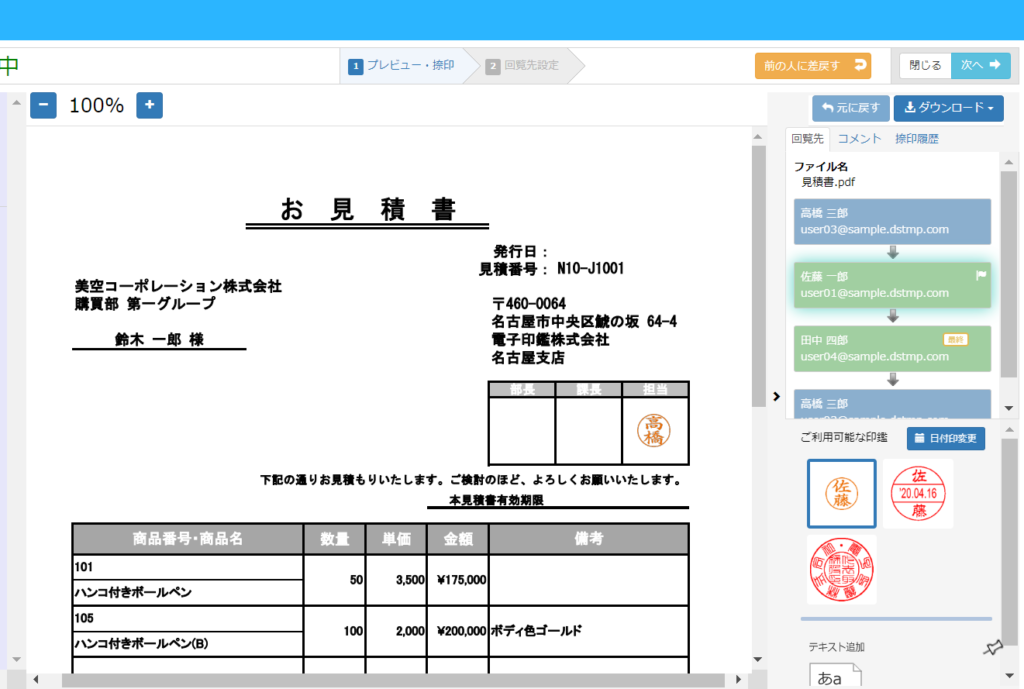1024x689 pixels.
Task: Select the 回覧先 tab
Action: [x=806, y=139]
